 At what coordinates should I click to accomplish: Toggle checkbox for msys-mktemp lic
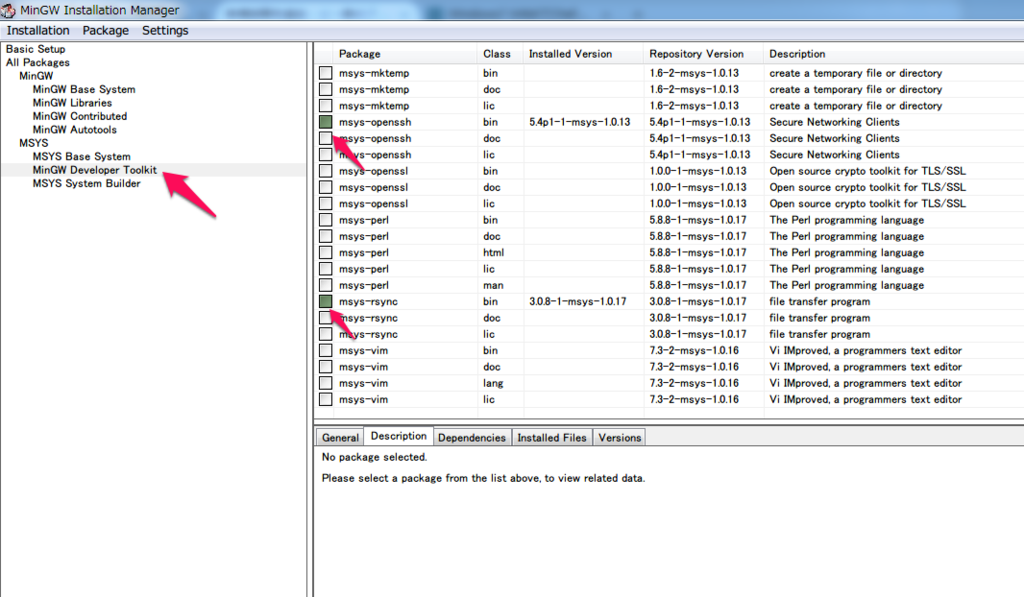click(x=325, y=106)
